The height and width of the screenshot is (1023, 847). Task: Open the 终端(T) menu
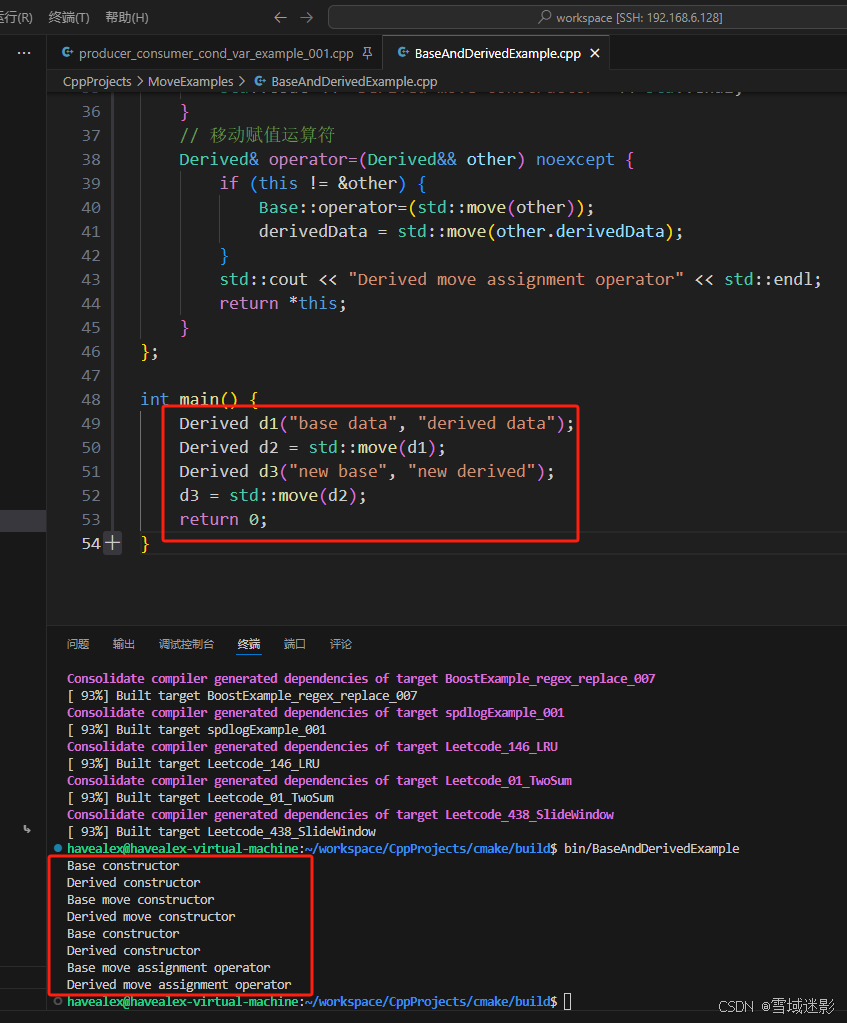coord(67,17)
